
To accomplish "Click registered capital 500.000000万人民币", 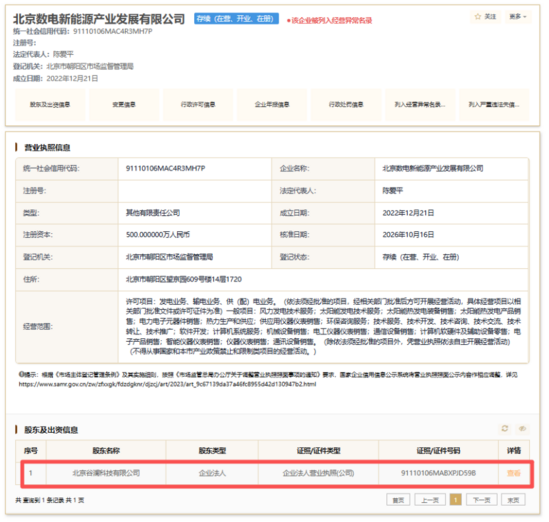I will click(158, 235).
